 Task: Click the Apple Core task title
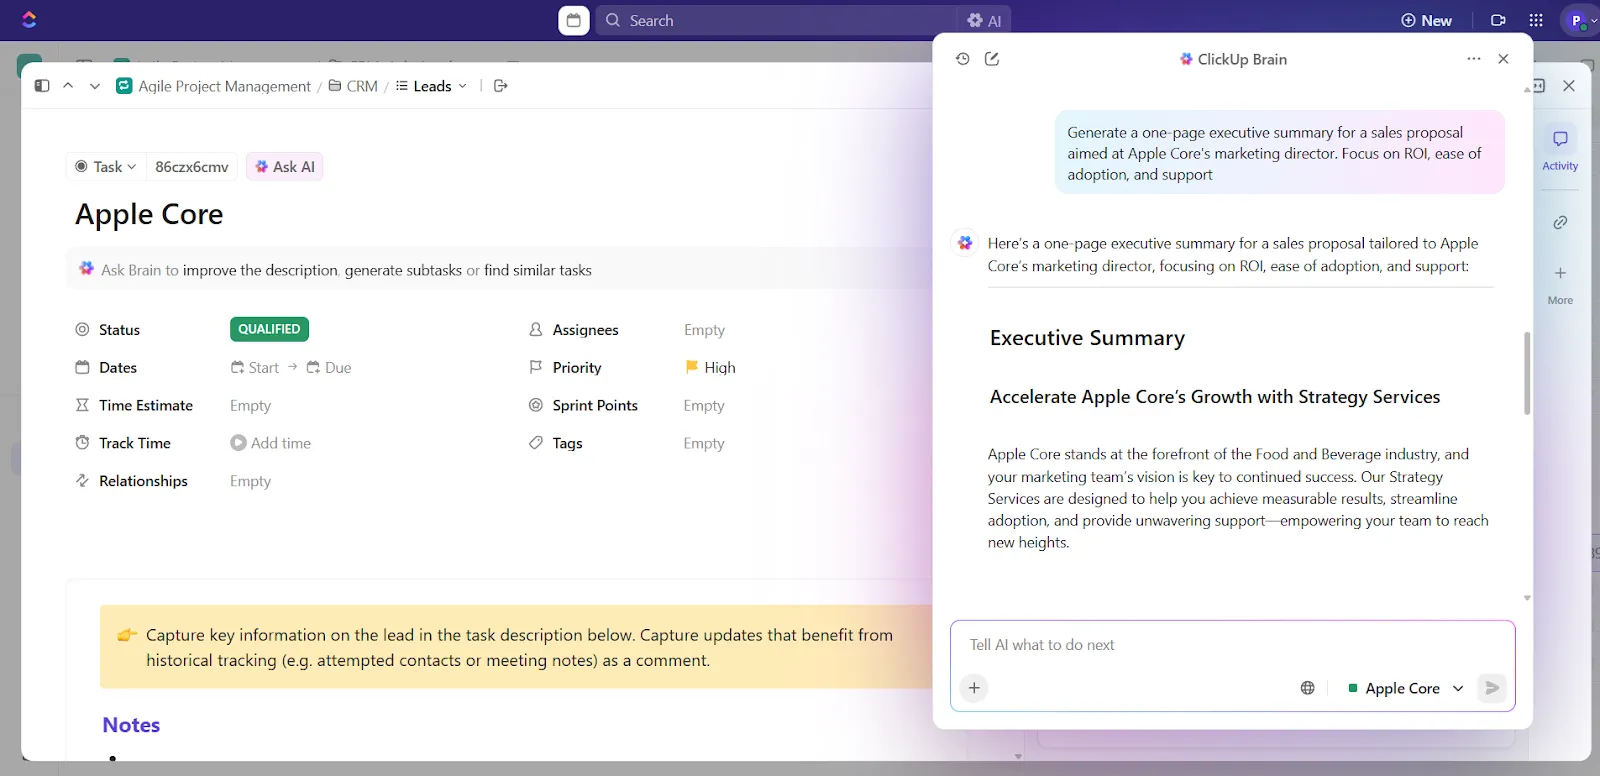tap(149, 214)
